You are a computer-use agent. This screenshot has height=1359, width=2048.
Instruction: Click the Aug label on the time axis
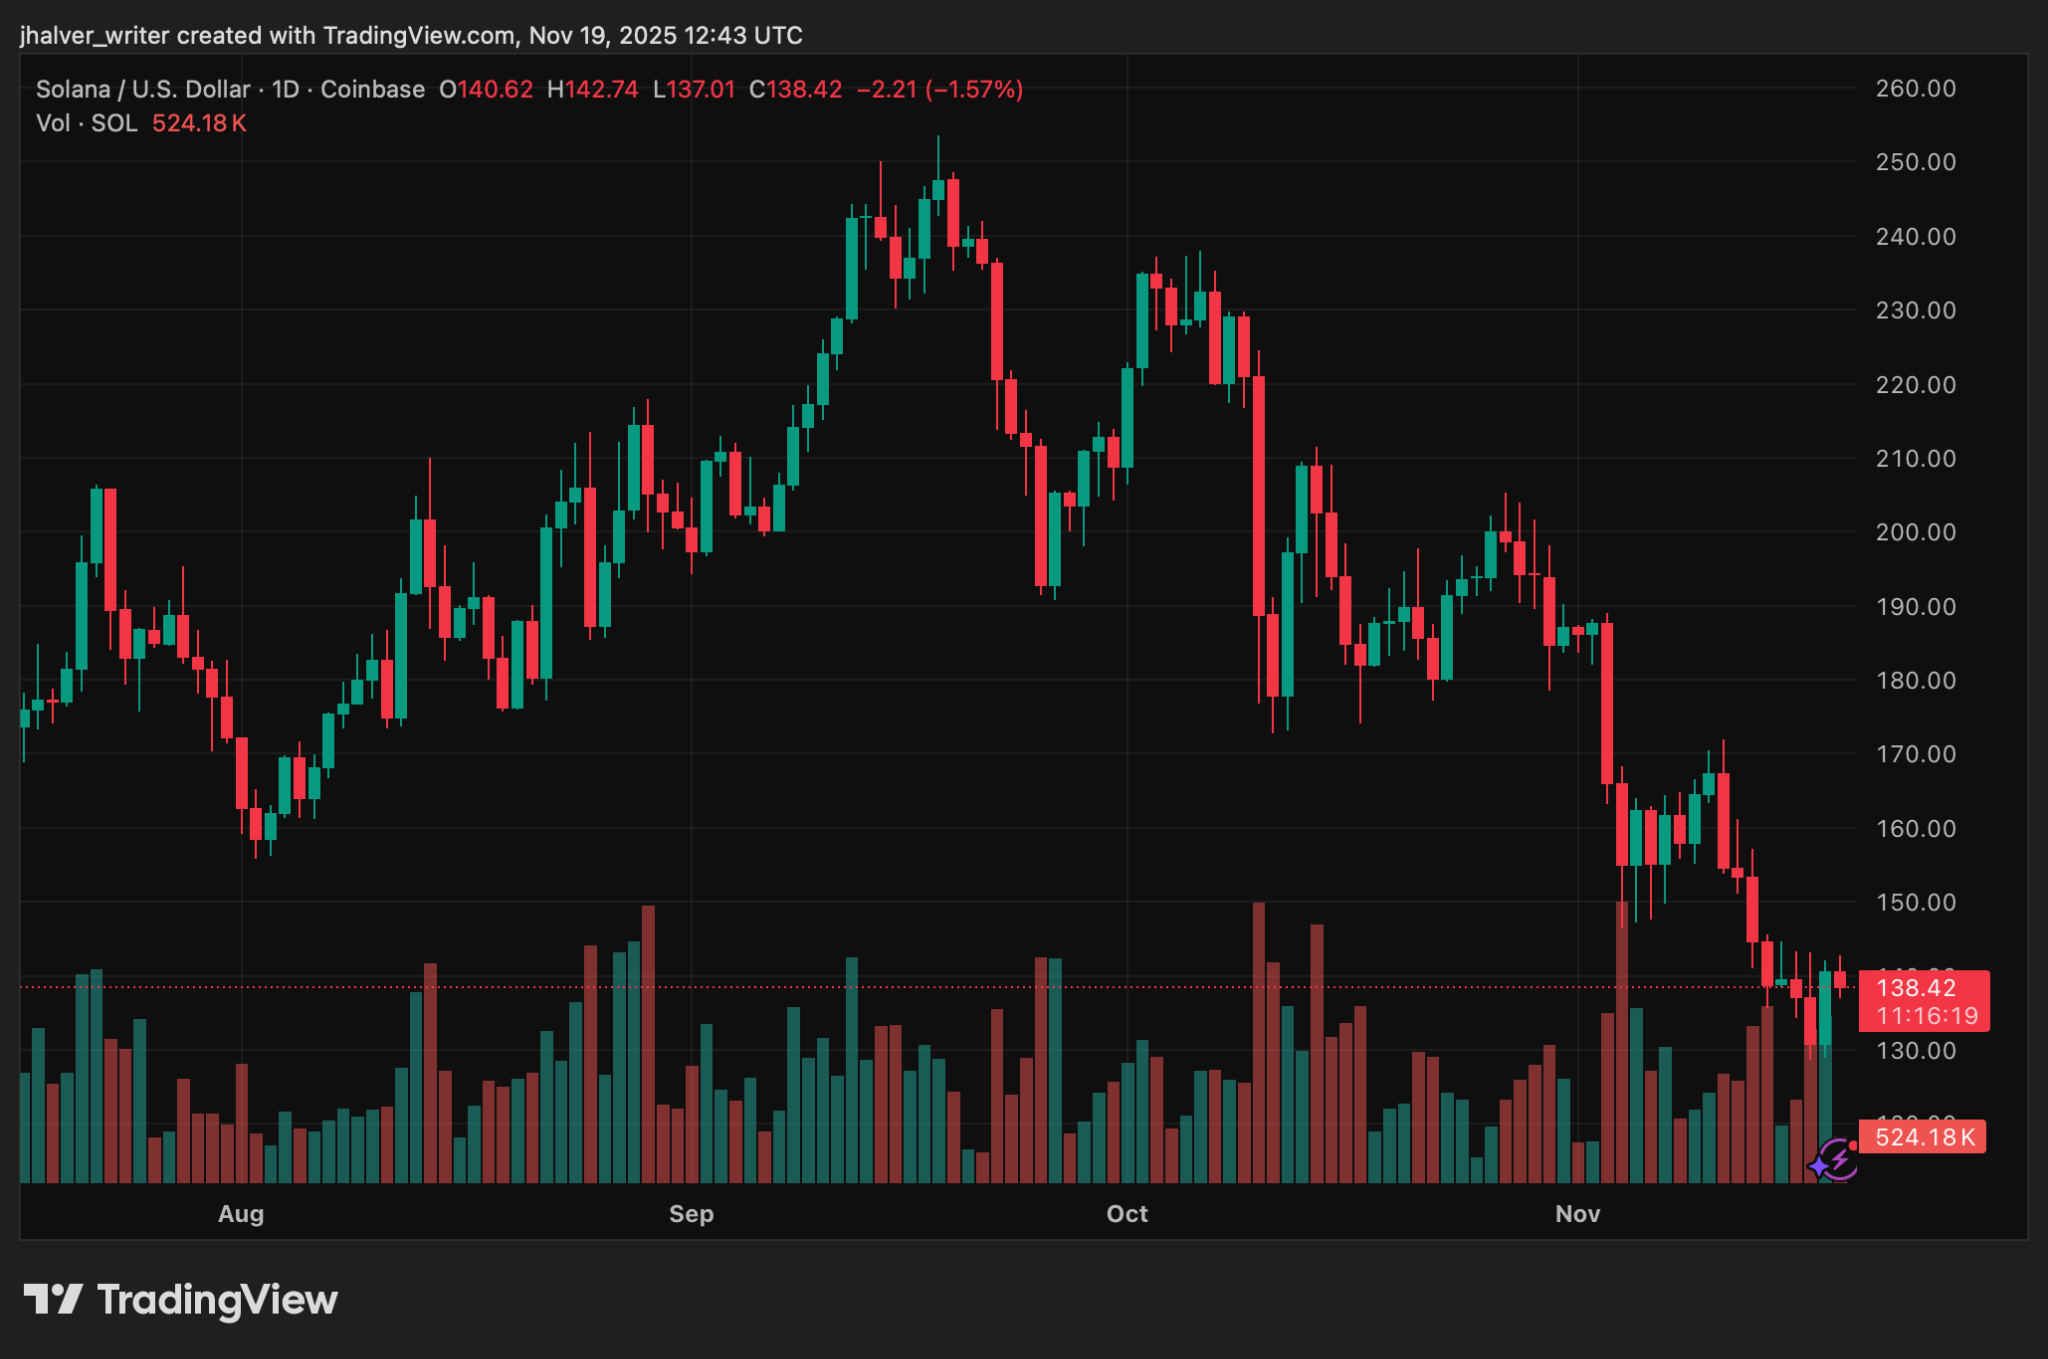pyautogui.click(x=240, y=1214)
